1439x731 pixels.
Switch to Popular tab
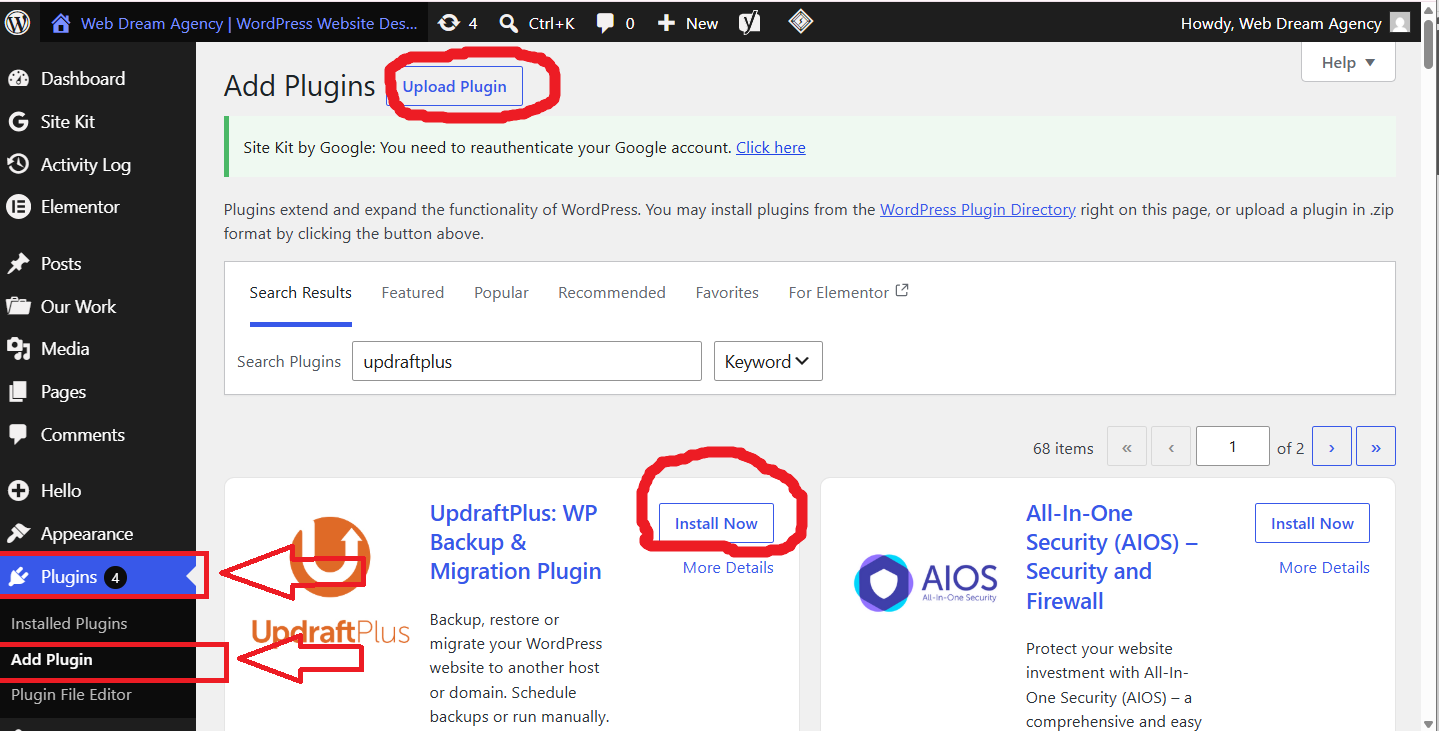tap(501, 292)
